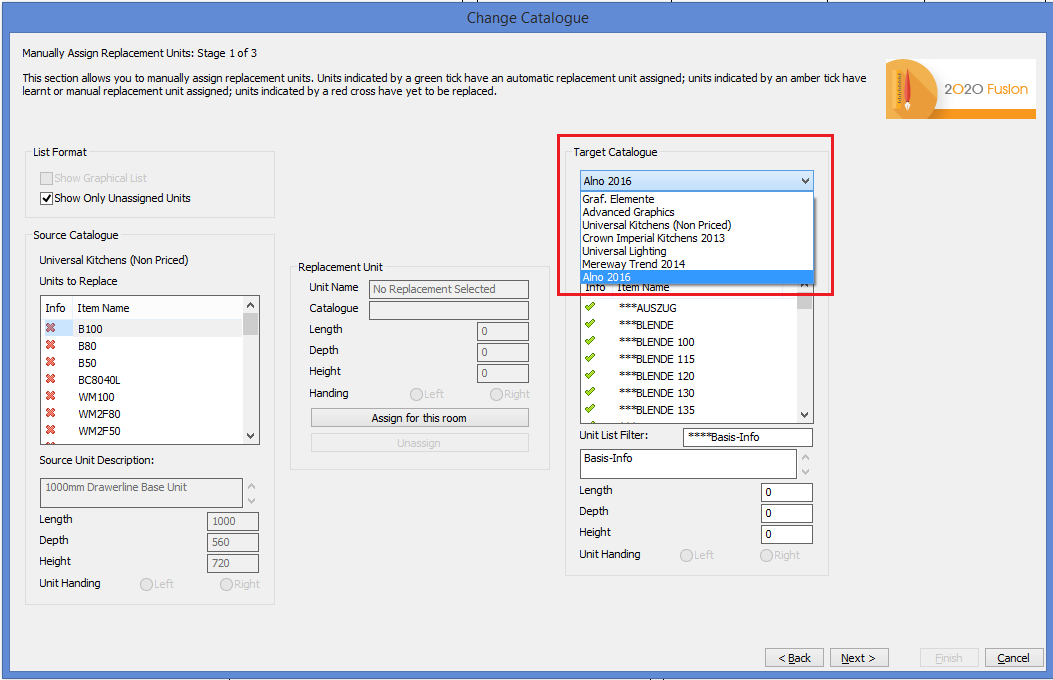Select Right handing in Replacement Unit

[x=496, y=394]
